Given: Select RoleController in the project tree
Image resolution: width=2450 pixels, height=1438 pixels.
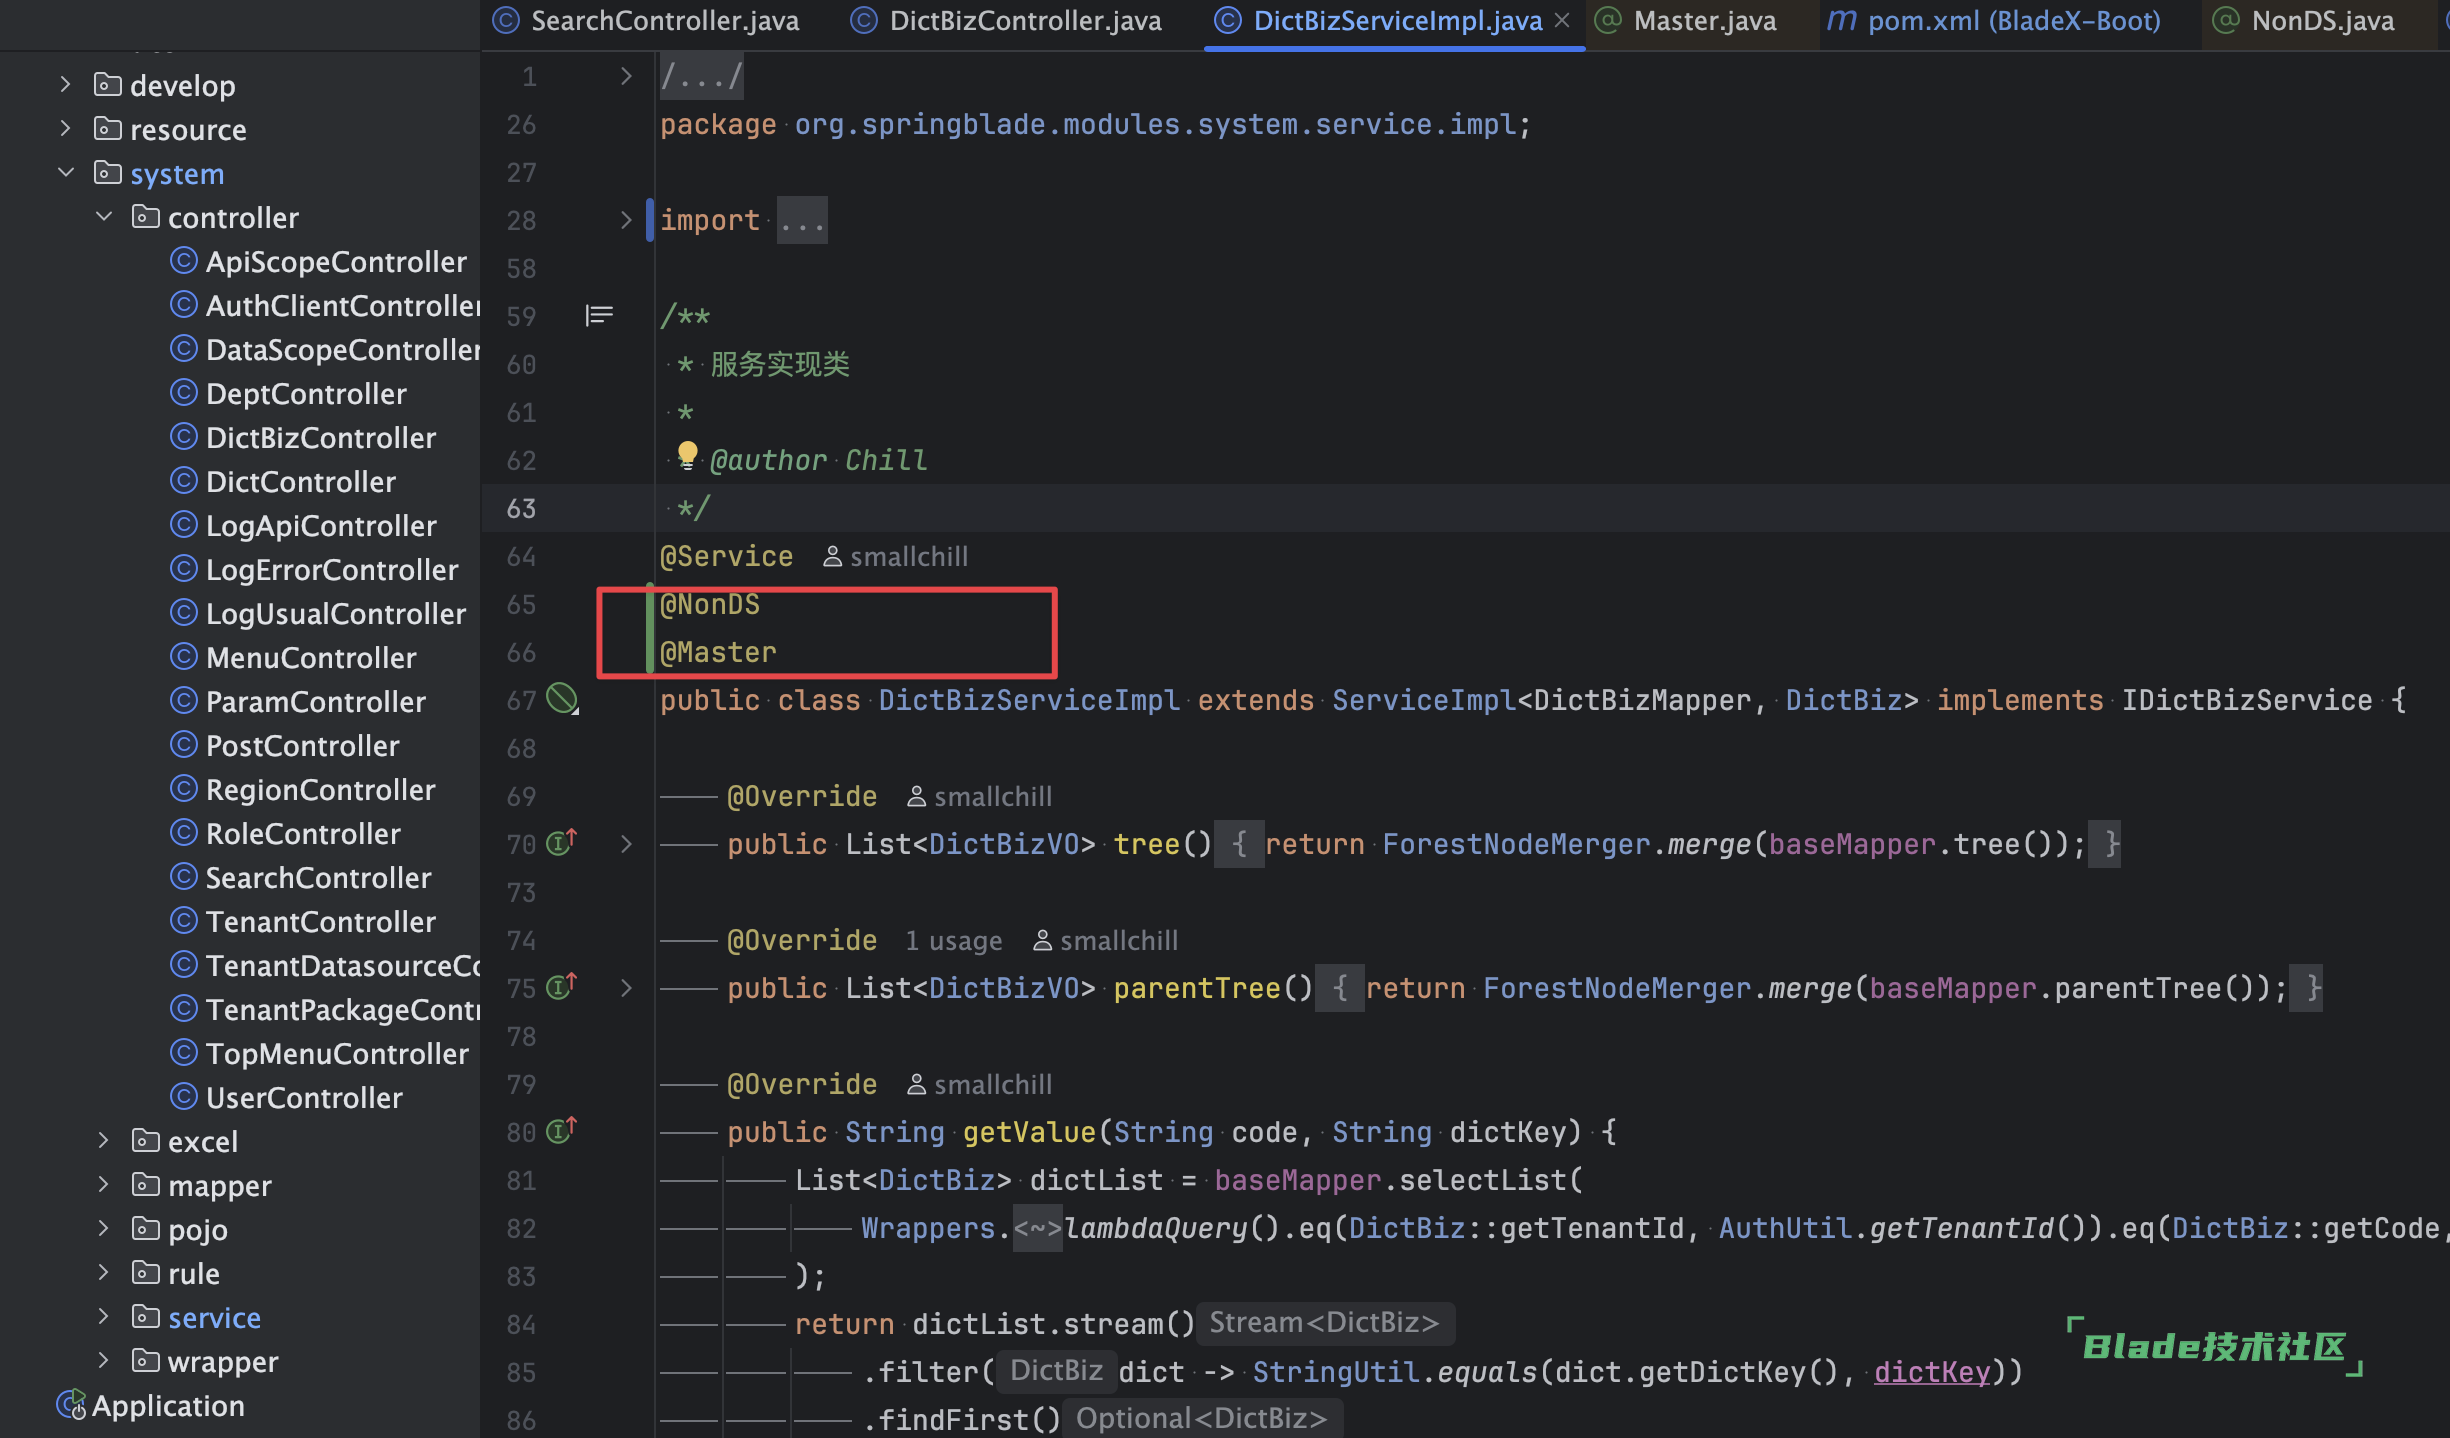Looking at the screenshot, I should click(303, 833).
